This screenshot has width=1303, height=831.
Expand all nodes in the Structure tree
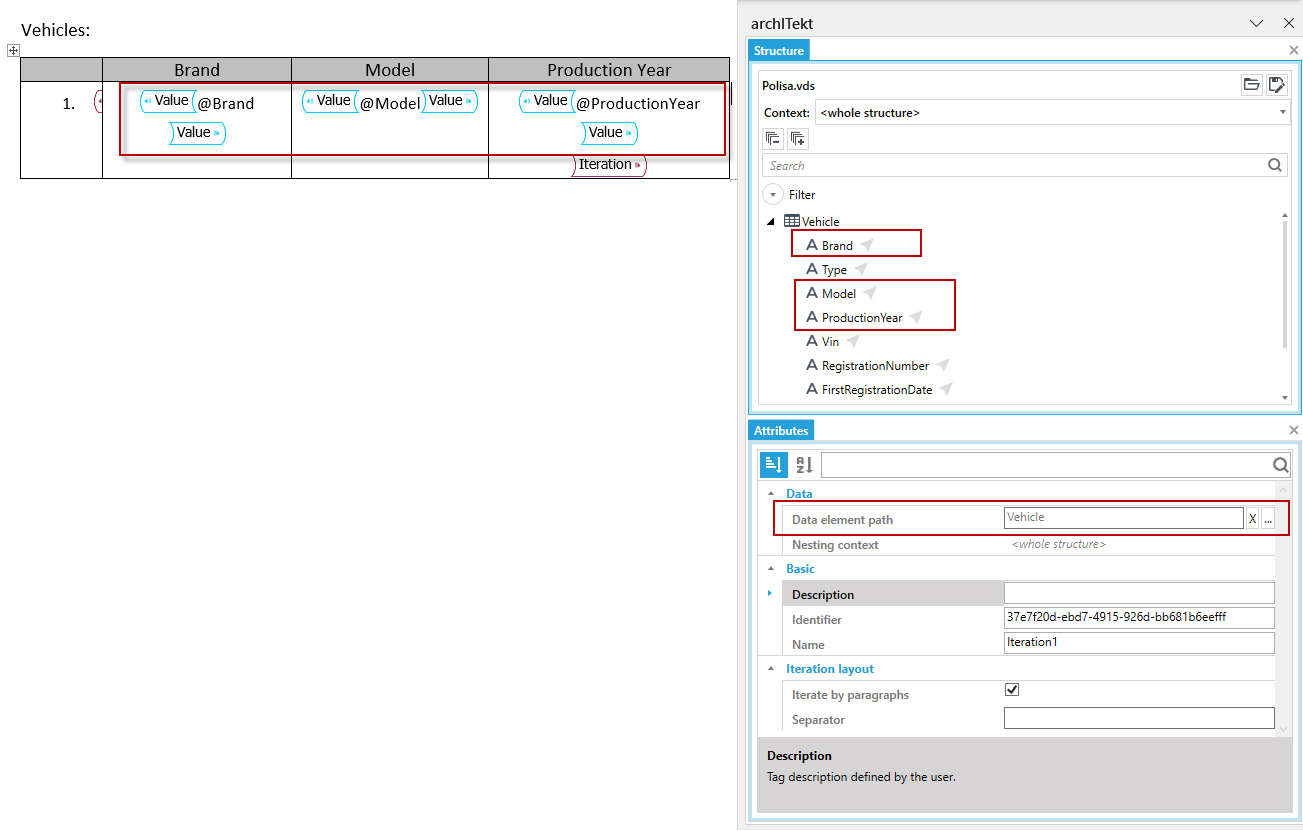797,139
